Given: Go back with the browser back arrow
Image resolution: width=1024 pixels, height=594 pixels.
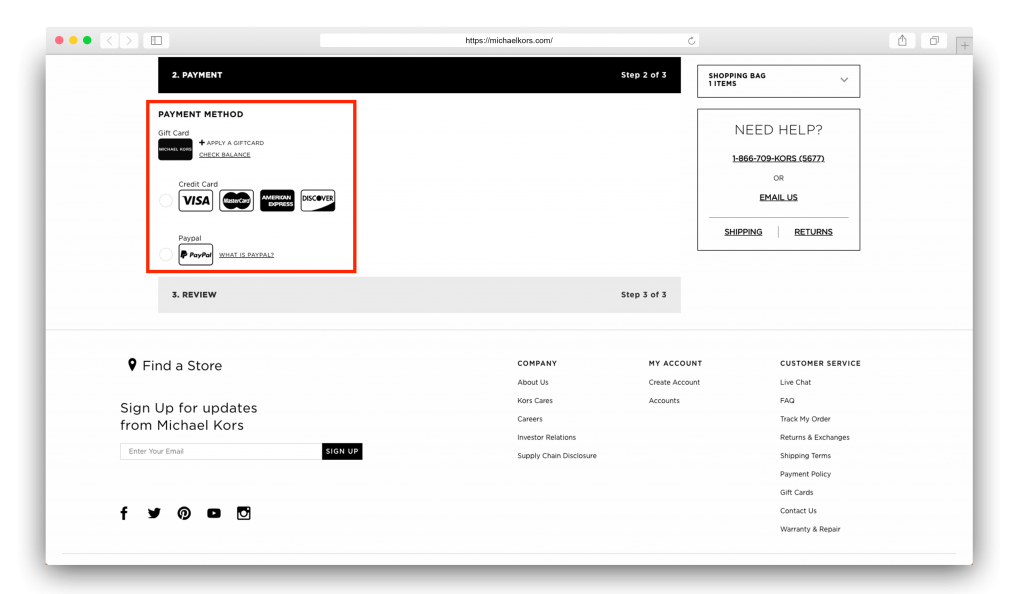Looking at the screenshot, I should (x=110, y=40).
